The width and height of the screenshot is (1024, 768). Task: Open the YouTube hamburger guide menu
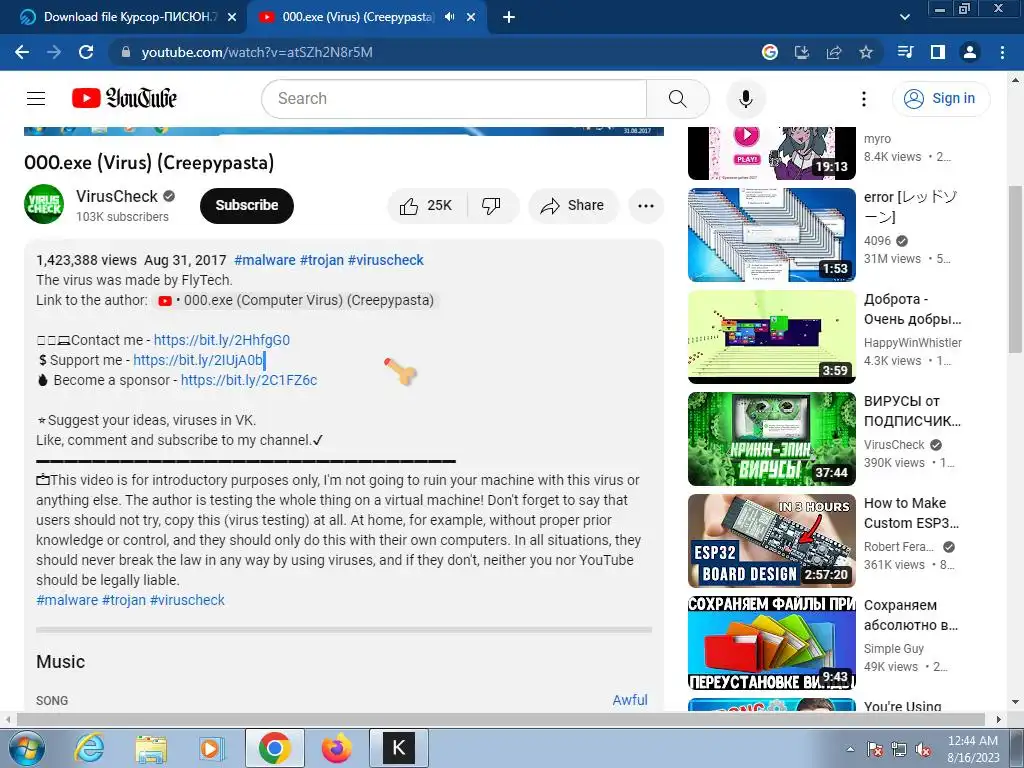(36, 99)
